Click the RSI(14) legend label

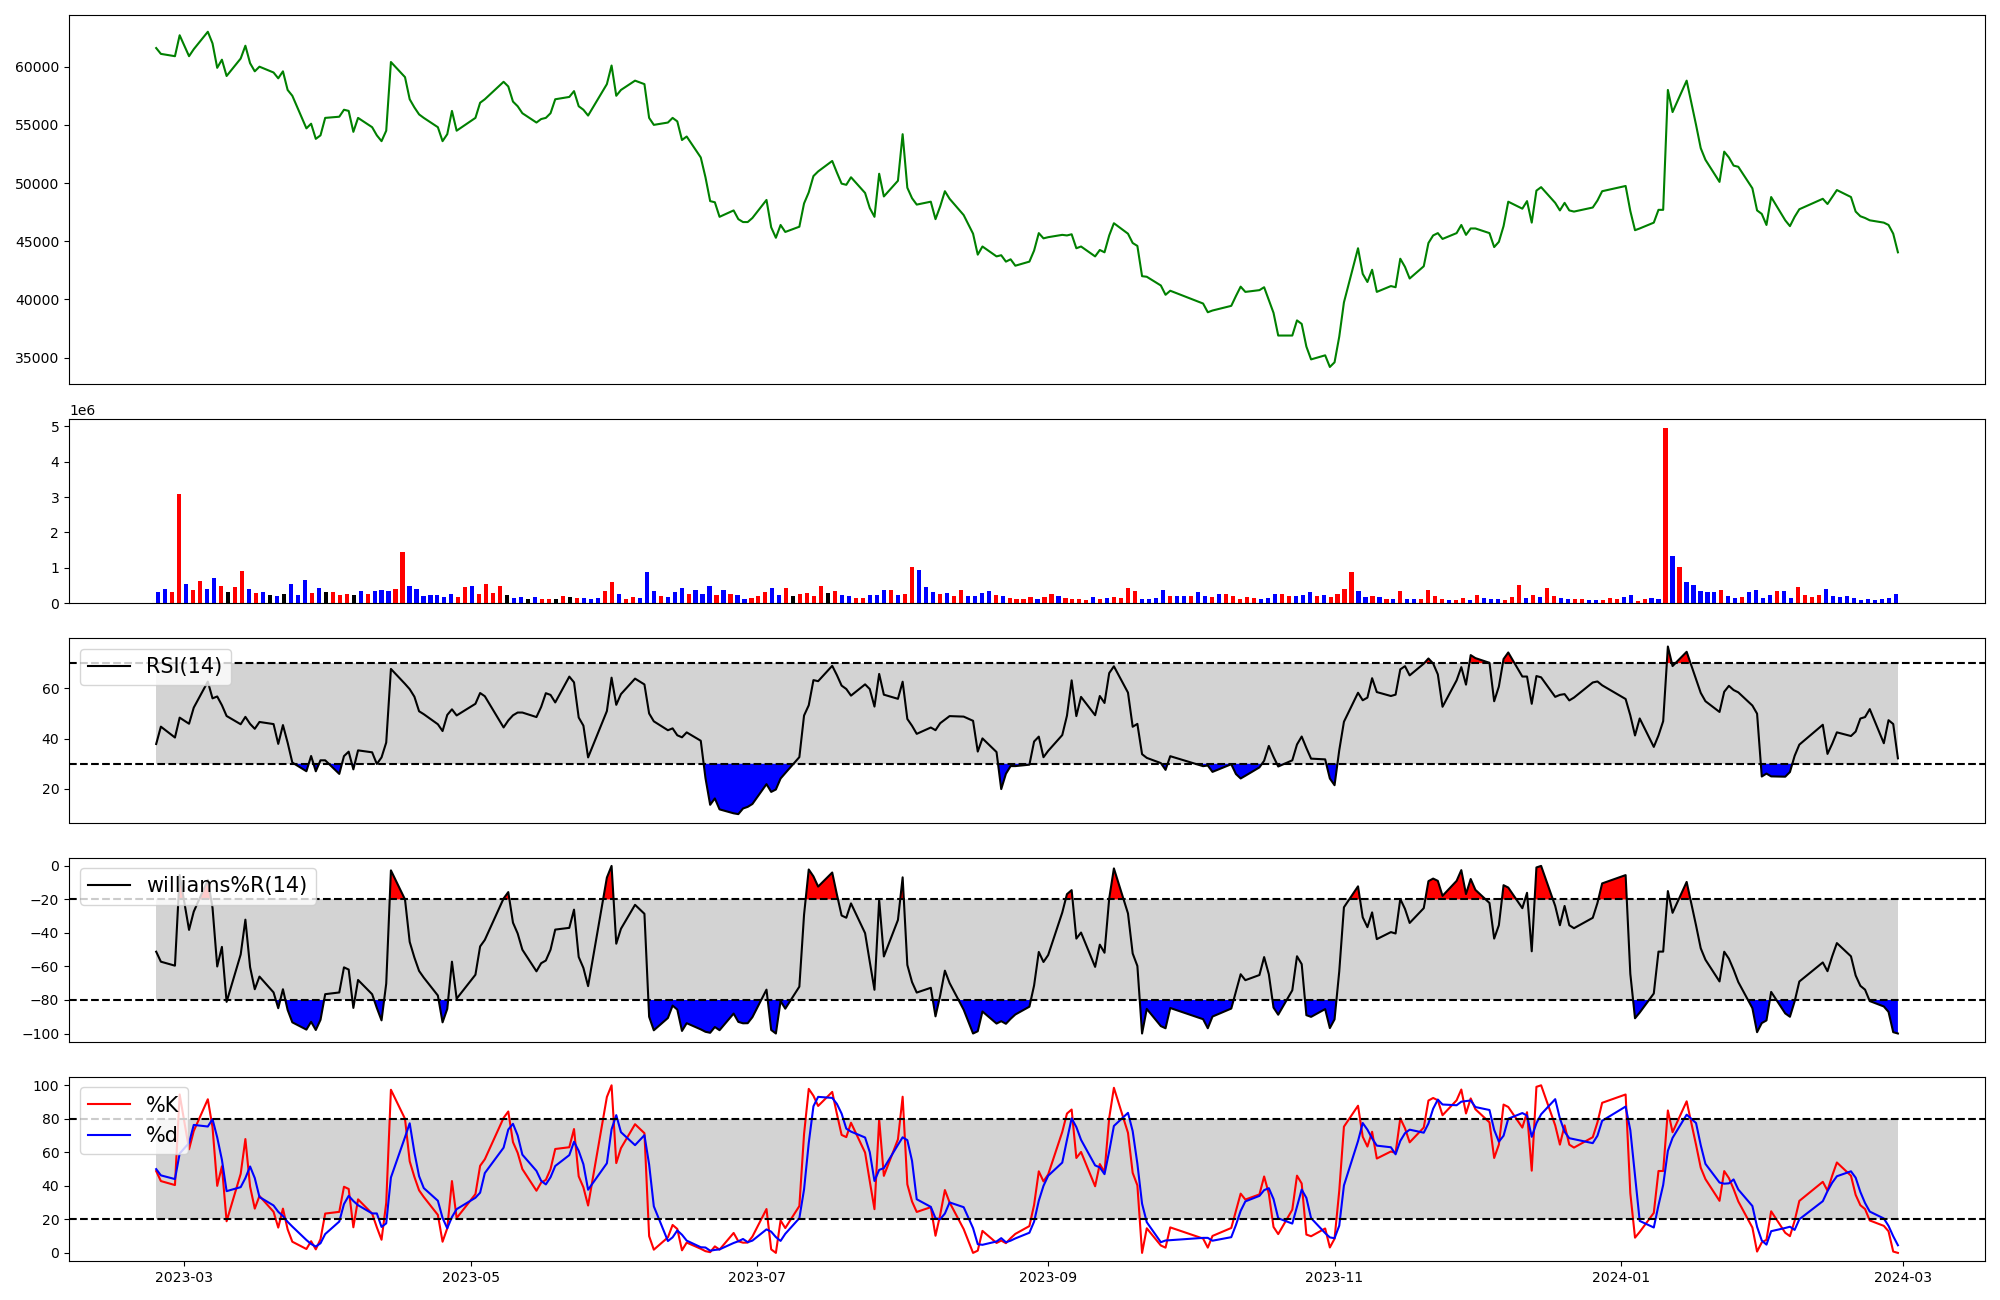pyautogui.click(x=184, y=666)
